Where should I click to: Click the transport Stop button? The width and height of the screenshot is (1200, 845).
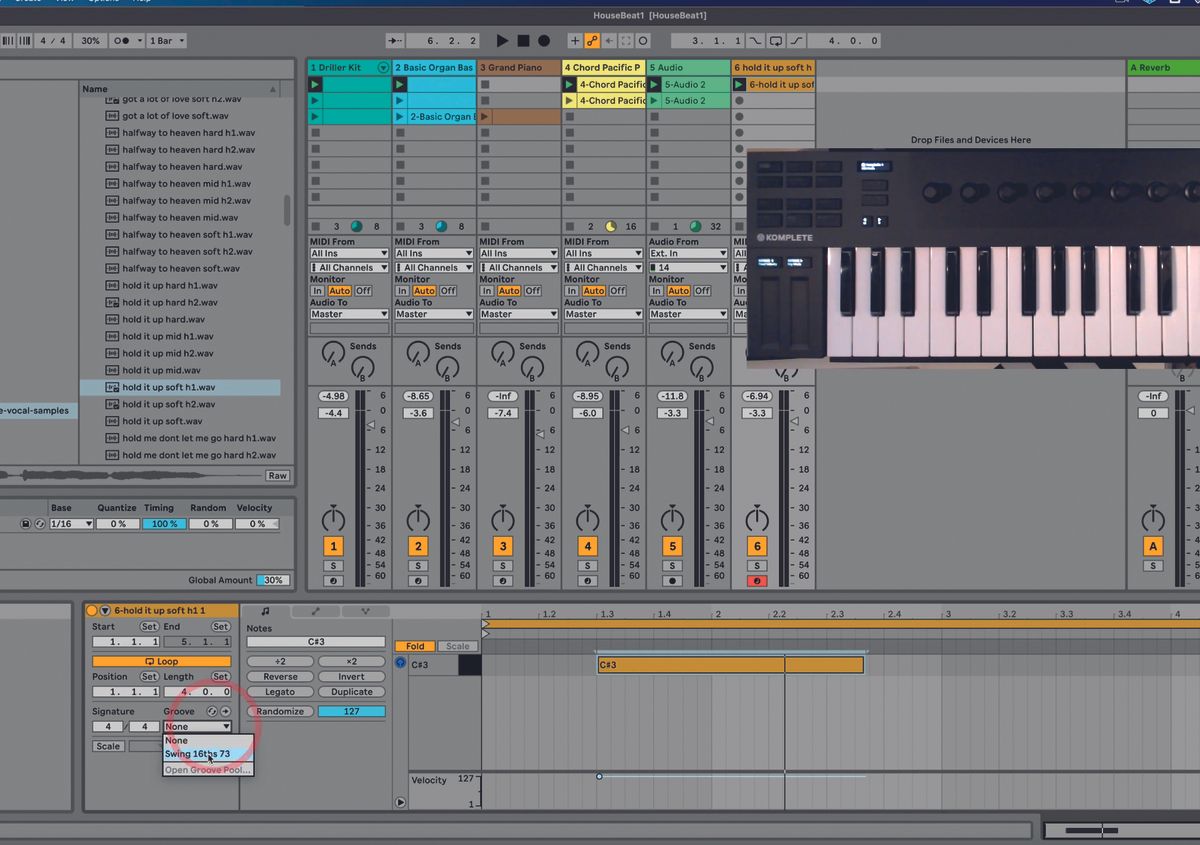click(x=523, y=41)
